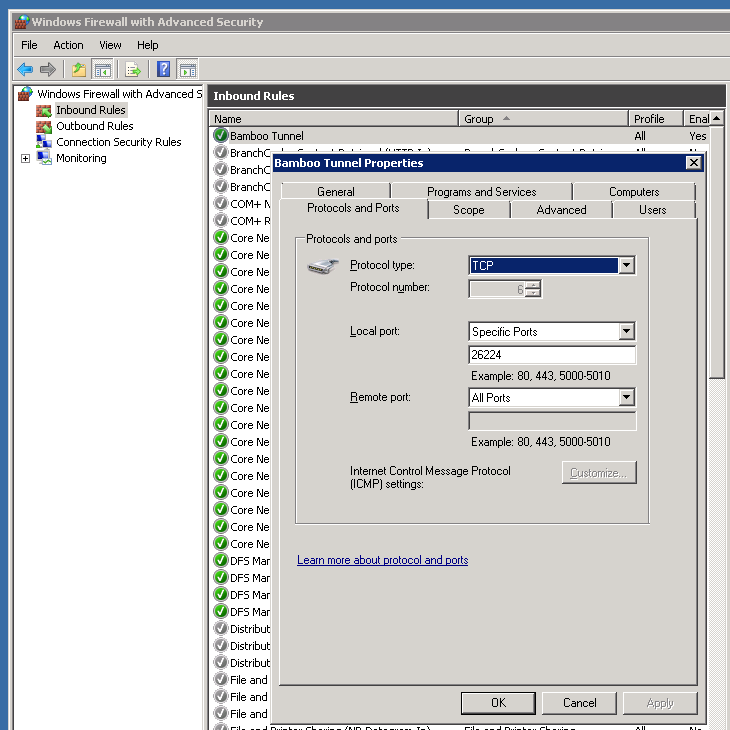
Task: Open the Protocol type dropdown
Action: tap(626, 266)
